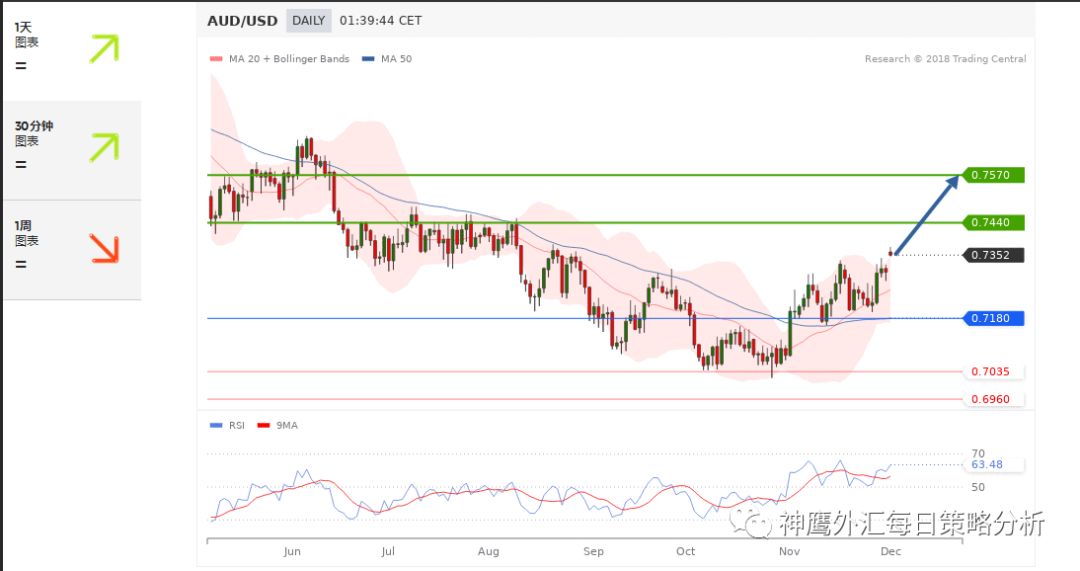Screen dimensions: 1080x571
Task: Click the Research © 2018 Trading Central link
Action: (x=945, y=59)
